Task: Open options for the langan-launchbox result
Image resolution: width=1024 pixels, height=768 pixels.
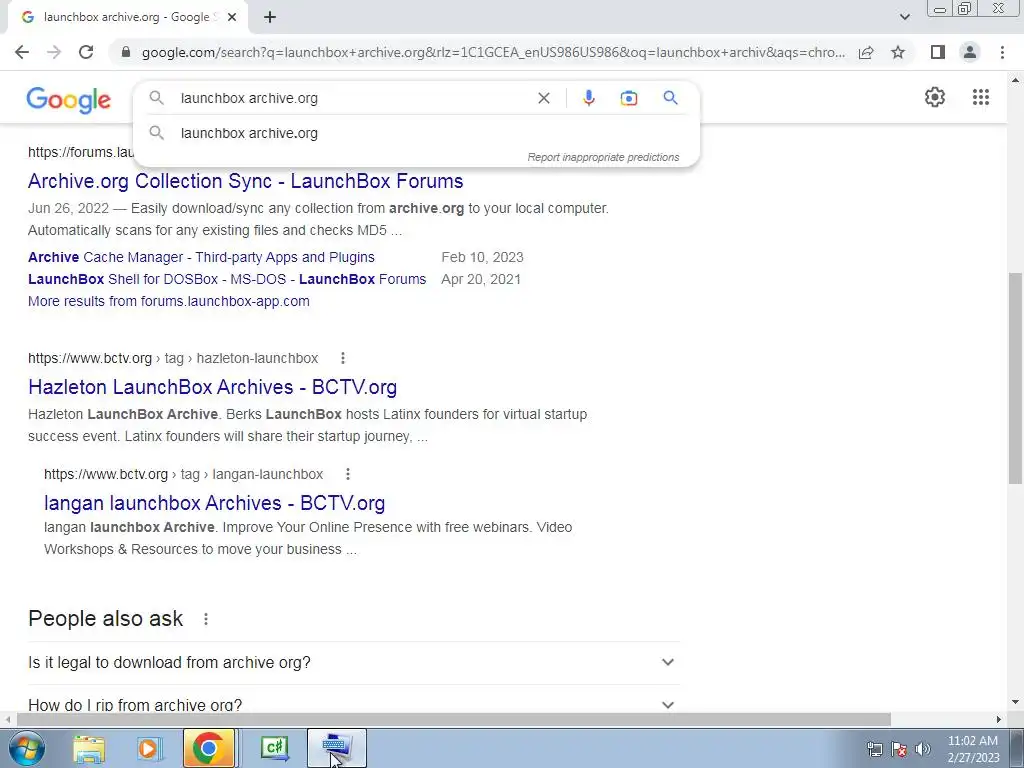Action: [347, 474]
